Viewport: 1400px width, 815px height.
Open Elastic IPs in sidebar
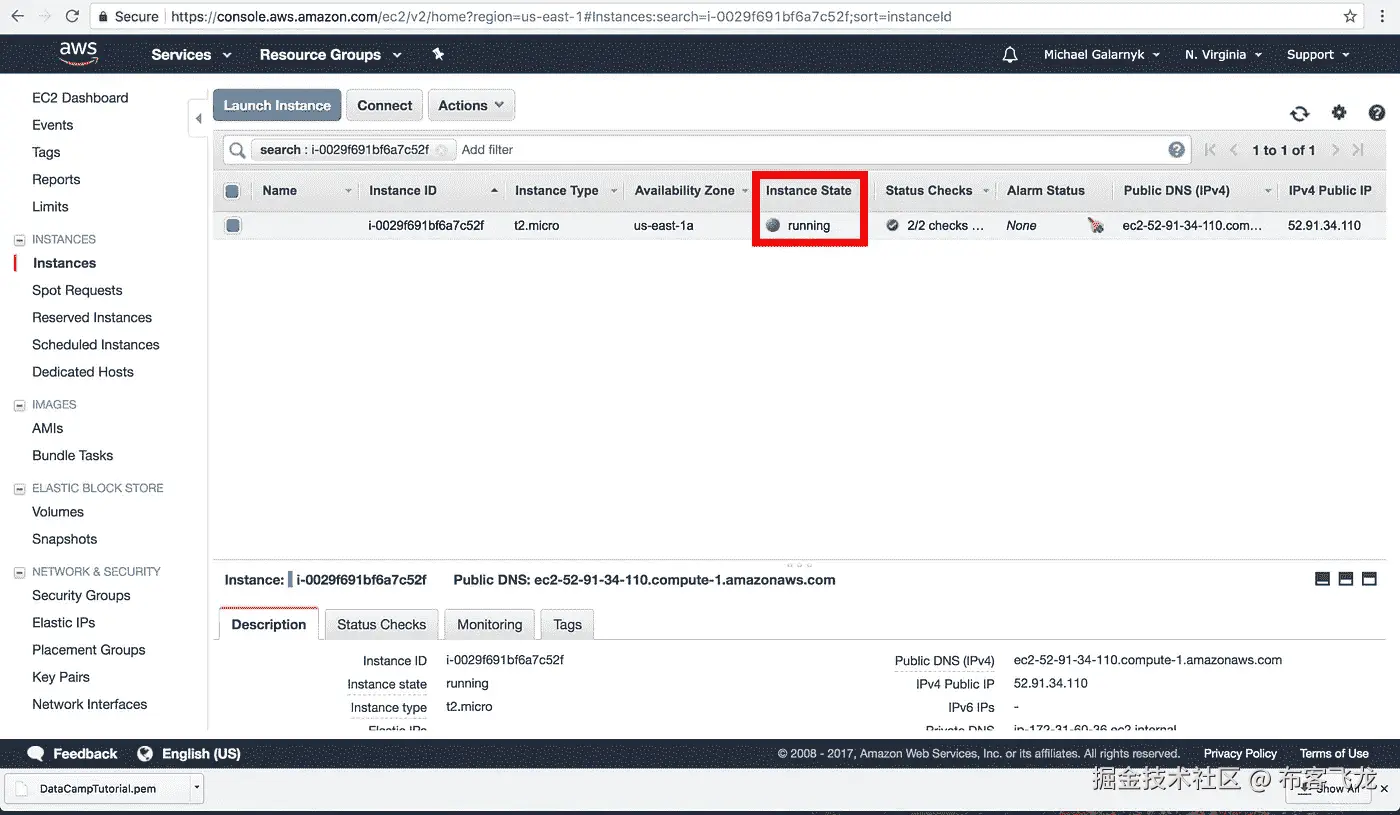[x=64, y=622]
